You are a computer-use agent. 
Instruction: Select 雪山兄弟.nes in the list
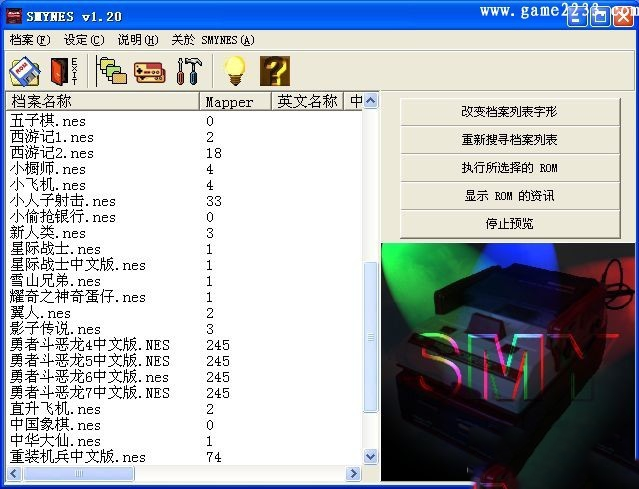click(55, 281)
